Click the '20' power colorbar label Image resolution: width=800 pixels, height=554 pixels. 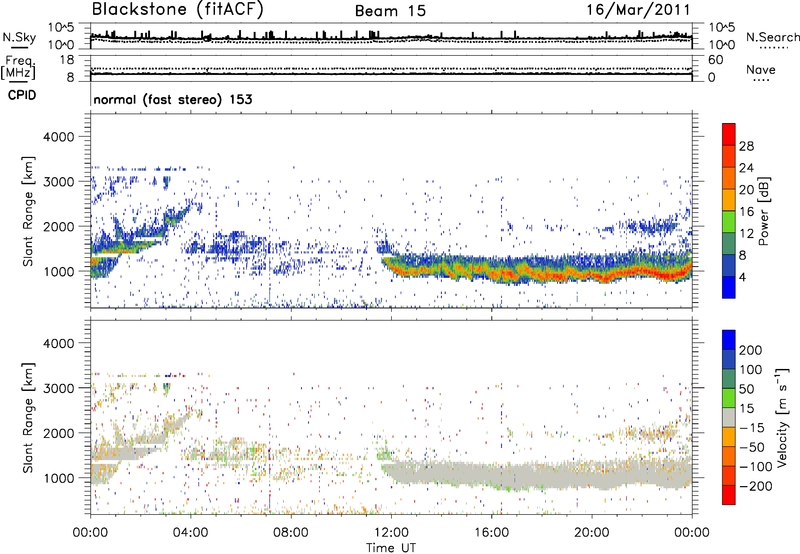[x=746, y=190]
